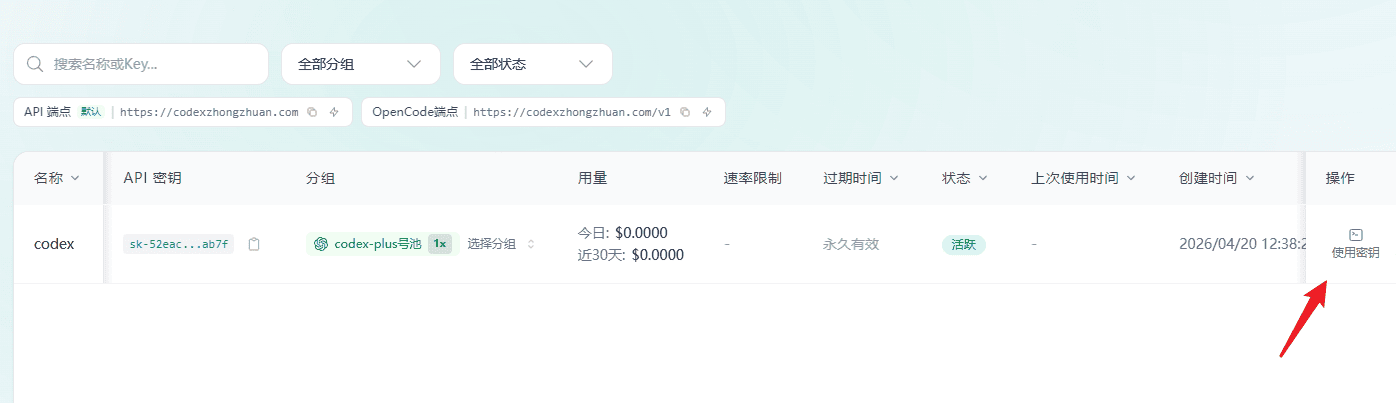Click the OpenAI logo in codex-plus号池 tag
1396x403 pixels.
click(x=321, y=244)
